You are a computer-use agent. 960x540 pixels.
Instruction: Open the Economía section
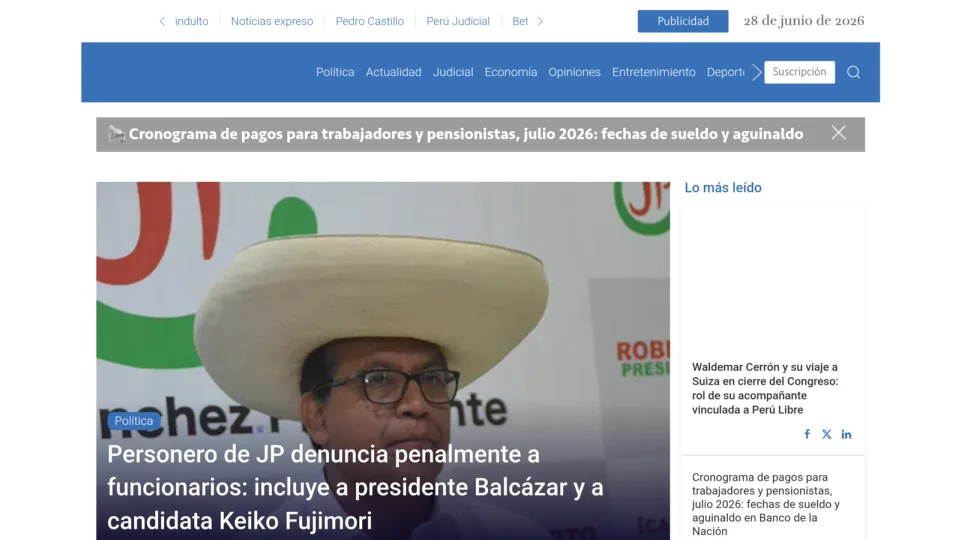[x=511, y=72]
